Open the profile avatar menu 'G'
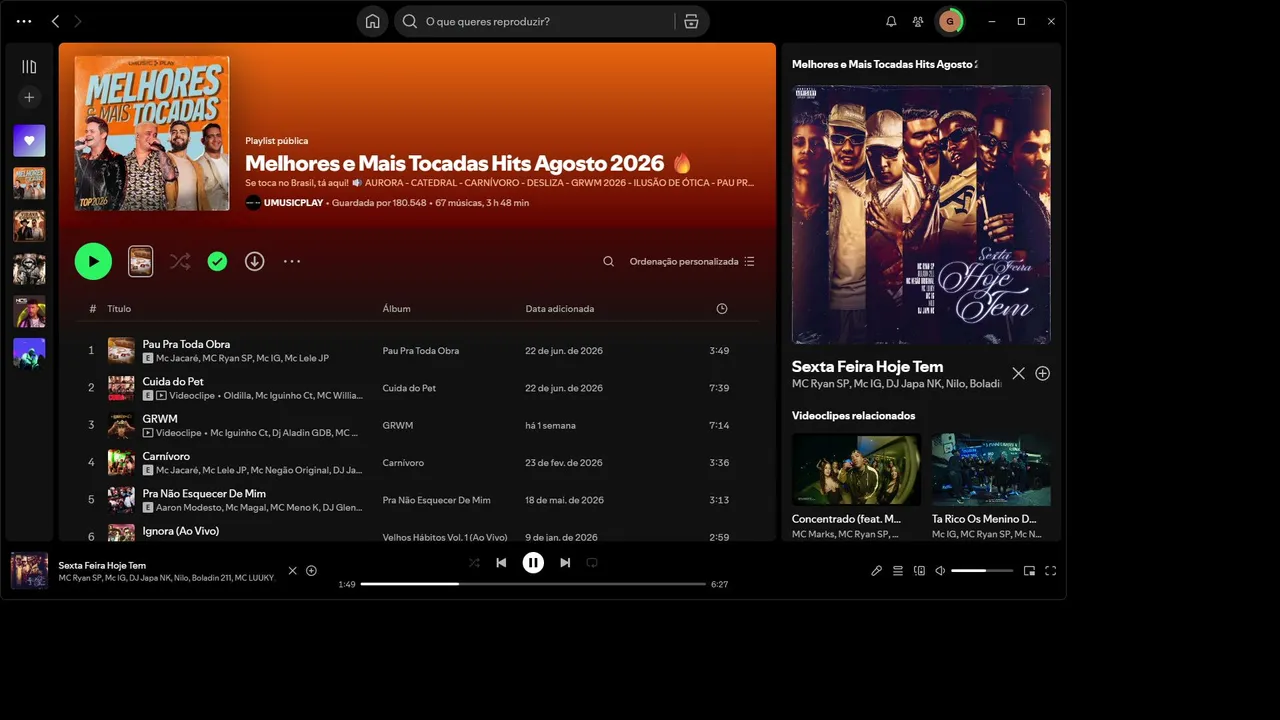The height and width of the screenshot is (720, 1280). tap(949, 21)
